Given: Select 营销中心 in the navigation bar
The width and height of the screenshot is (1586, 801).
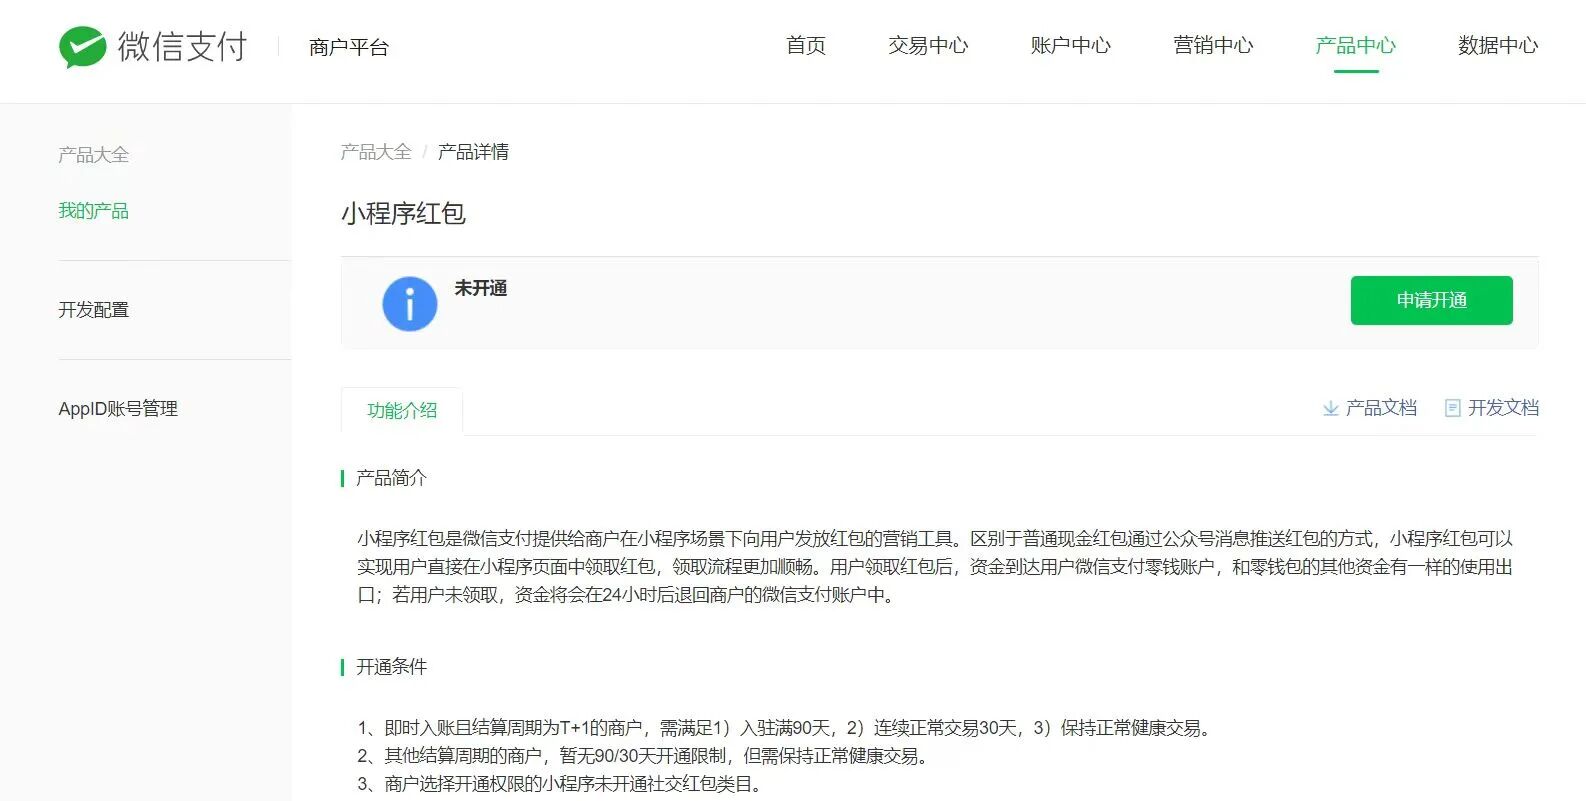Looking at the screenshot, I should tap(1213, 45).
